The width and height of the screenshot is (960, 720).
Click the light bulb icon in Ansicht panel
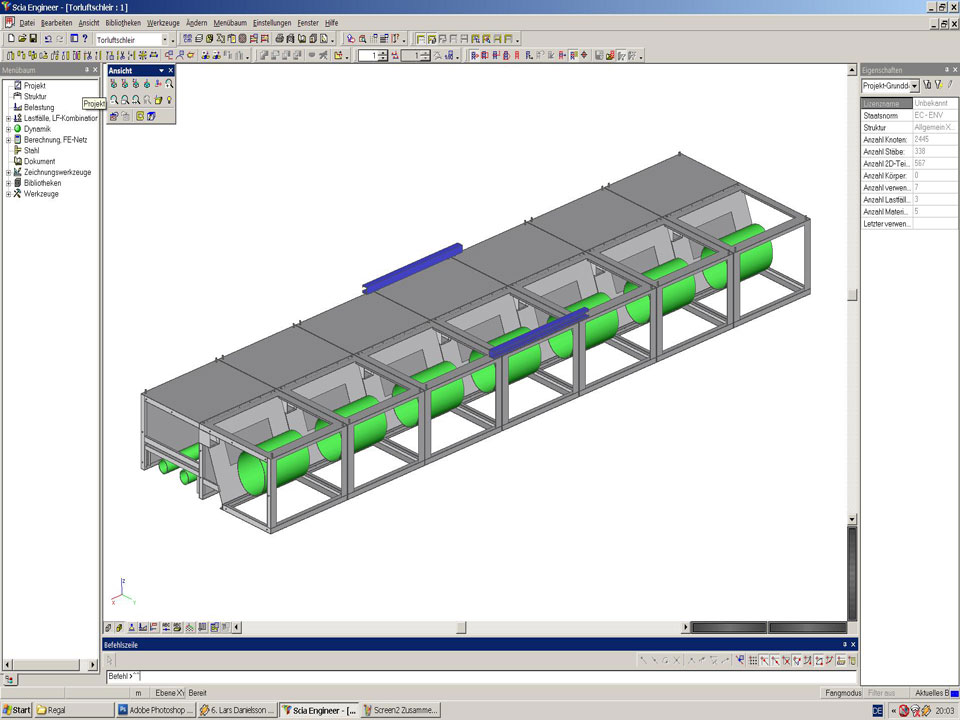click(x=169, y=100)
